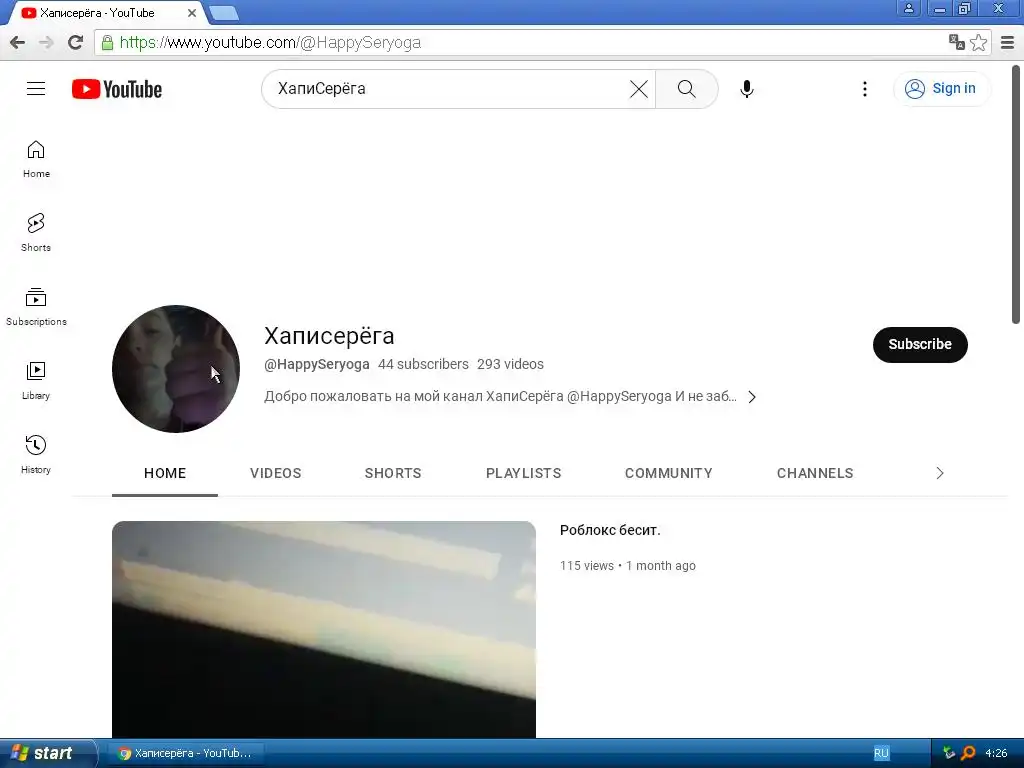Open the COMMUNITY tab
This screenshot has height=768, width=1024.
click(669, 473)
